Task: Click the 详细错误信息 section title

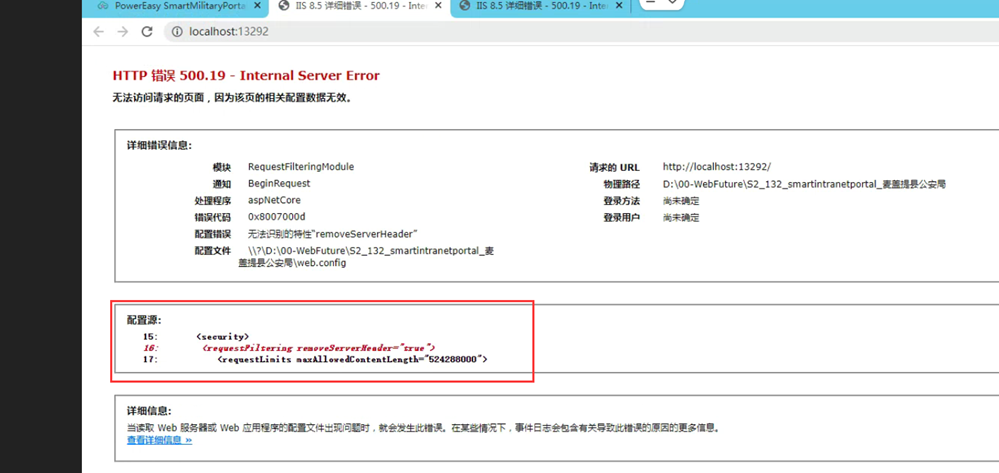Action: tap(159, 145)
